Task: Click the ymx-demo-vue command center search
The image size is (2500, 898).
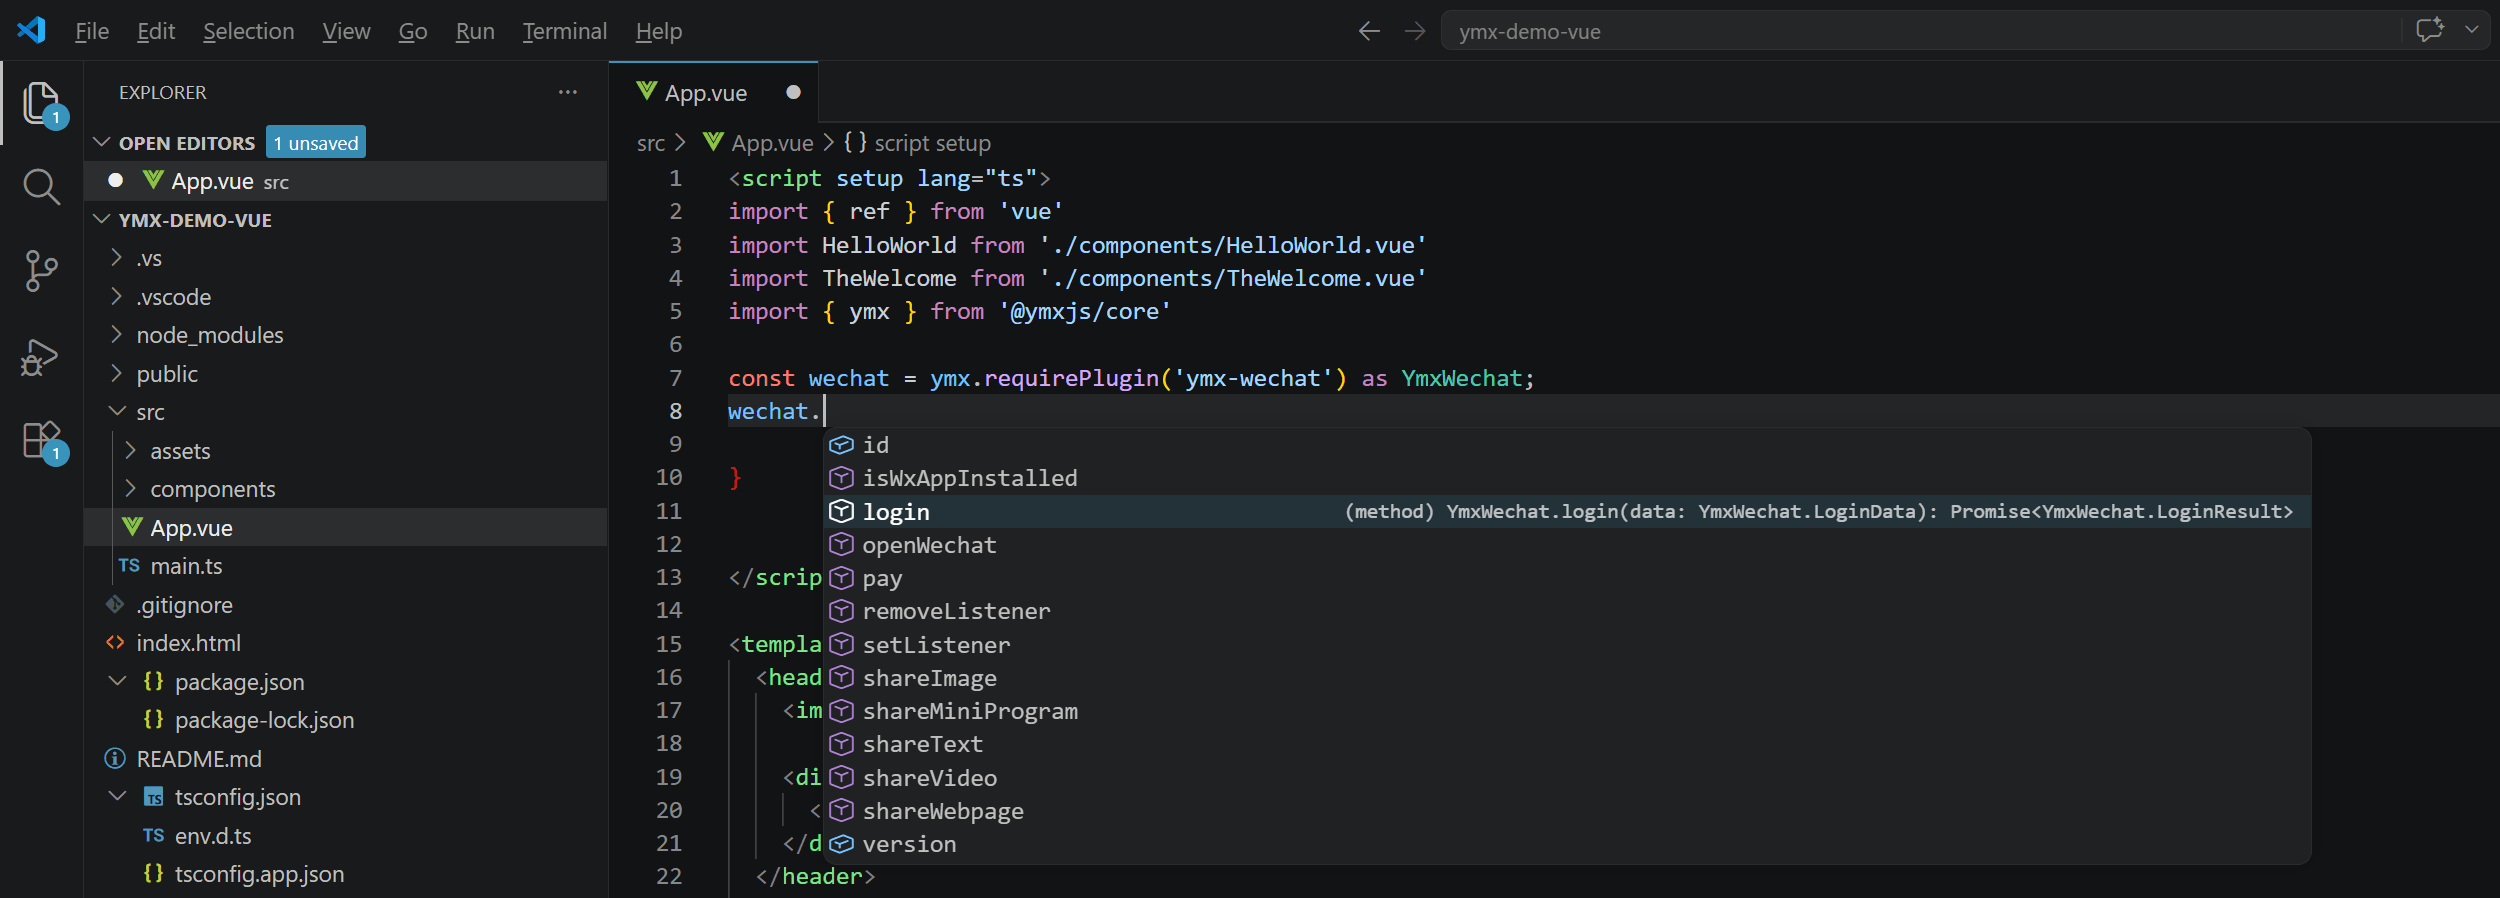Action: 1919,31
